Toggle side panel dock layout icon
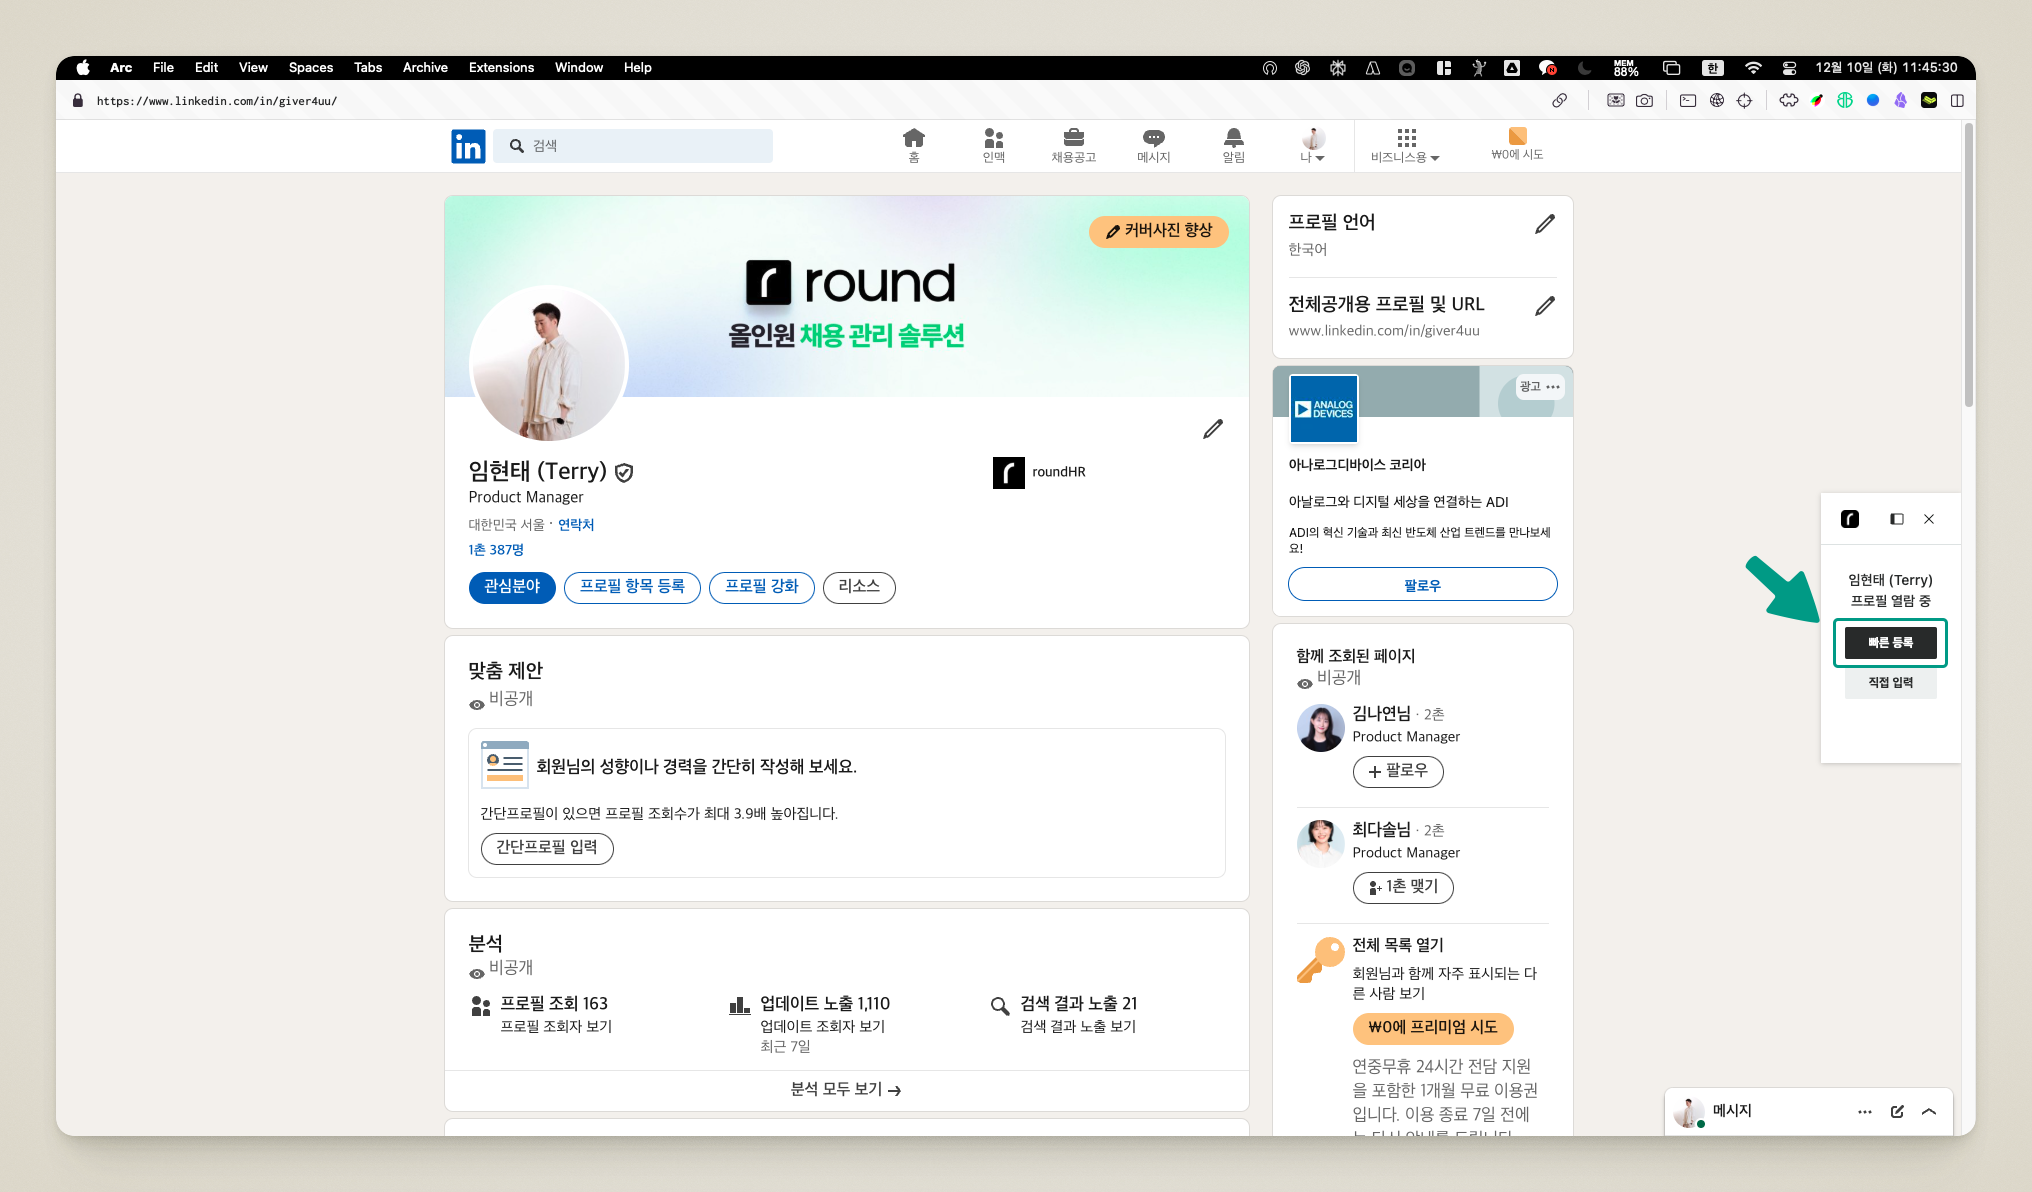 coord(1897,519)
